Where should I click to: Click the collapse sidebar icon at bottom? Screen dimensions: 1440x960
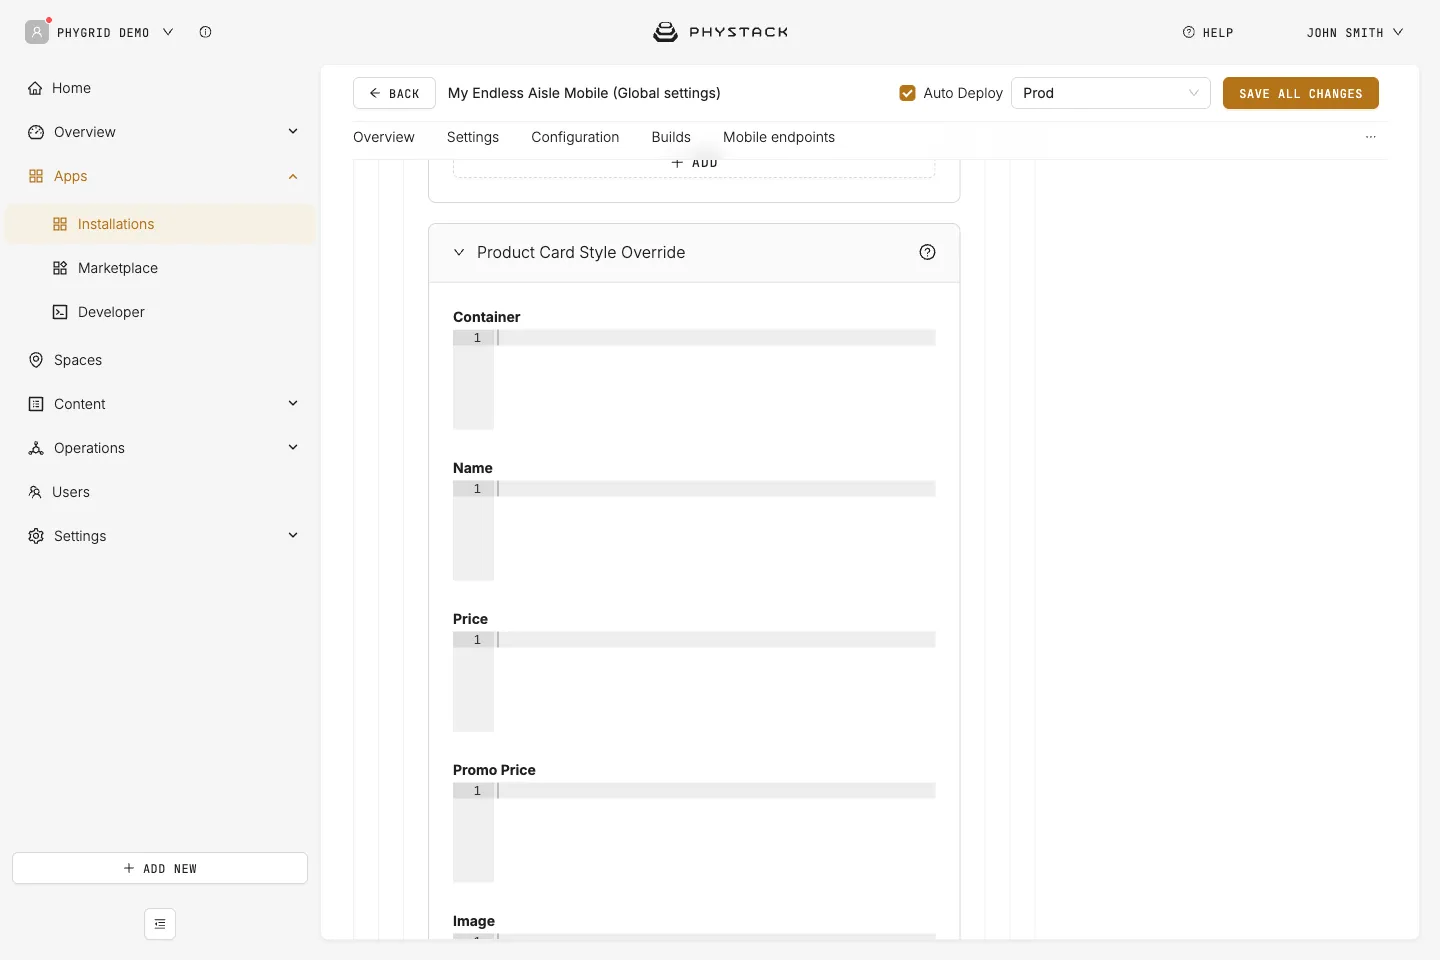[x=160, y=924]
